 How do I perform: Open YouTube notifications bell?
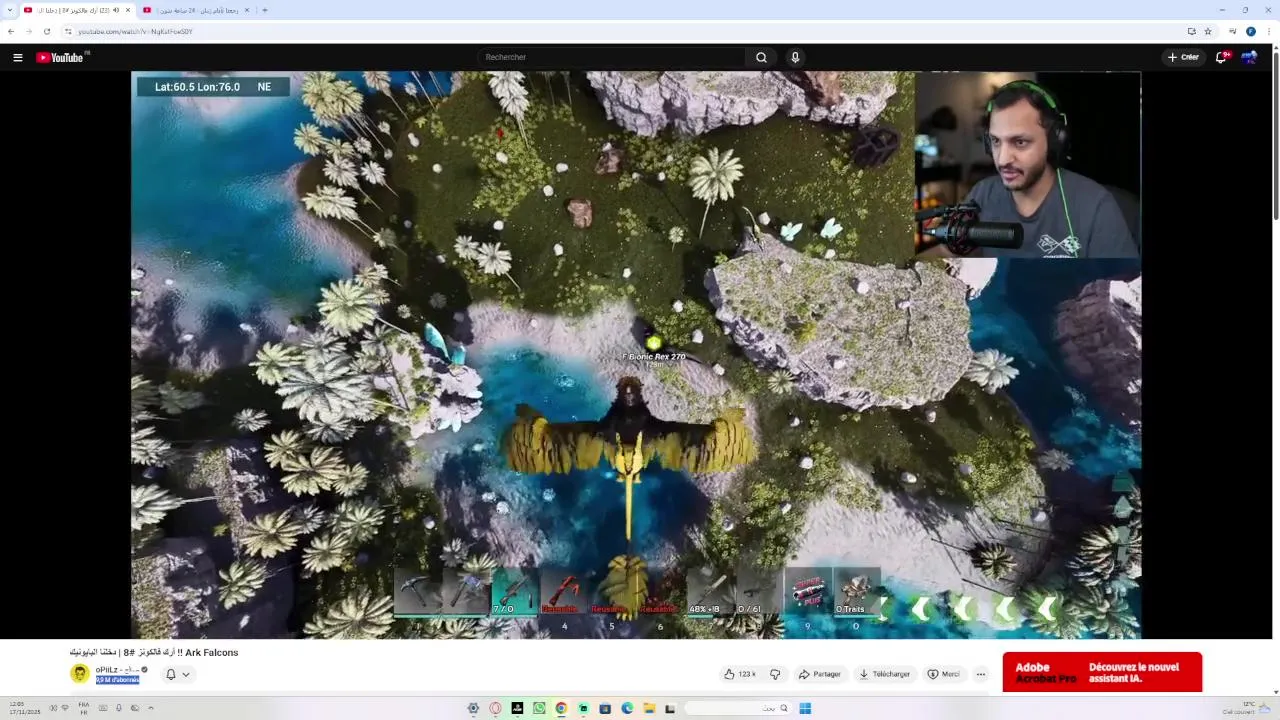pyautogui.click(x=1220, y=57)
